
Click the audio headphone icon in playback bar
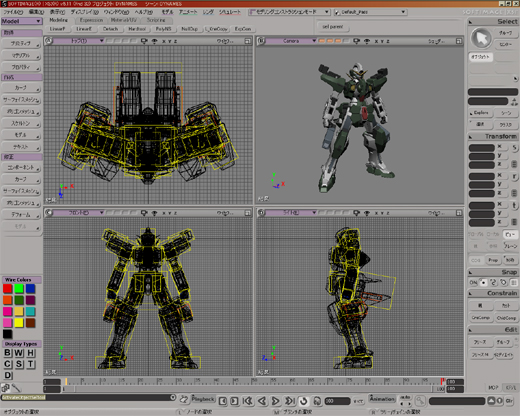tap(317, 401)
